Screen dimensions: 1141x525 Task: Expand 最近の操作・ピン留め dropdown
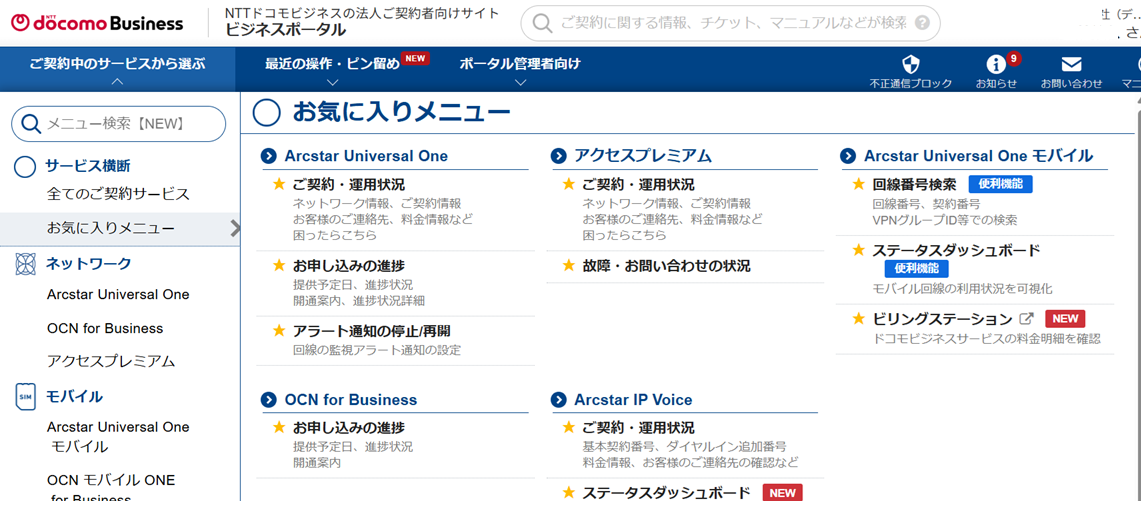pos(332,64)
